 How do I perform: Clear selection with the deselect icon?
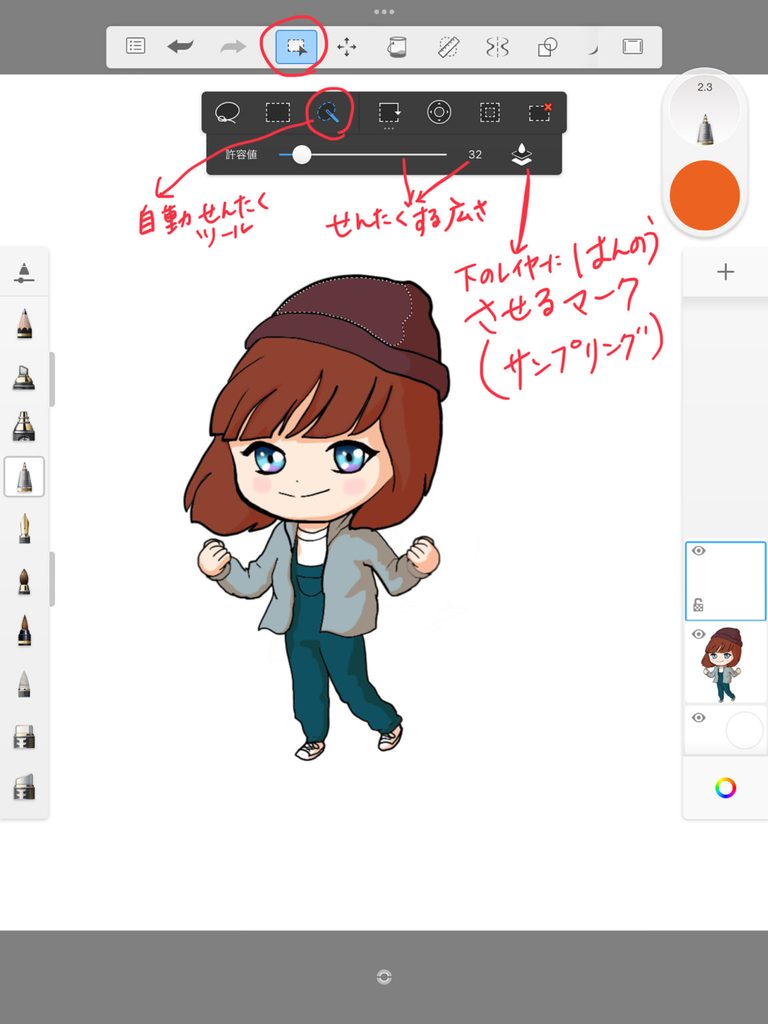click(x=539, y=112)
